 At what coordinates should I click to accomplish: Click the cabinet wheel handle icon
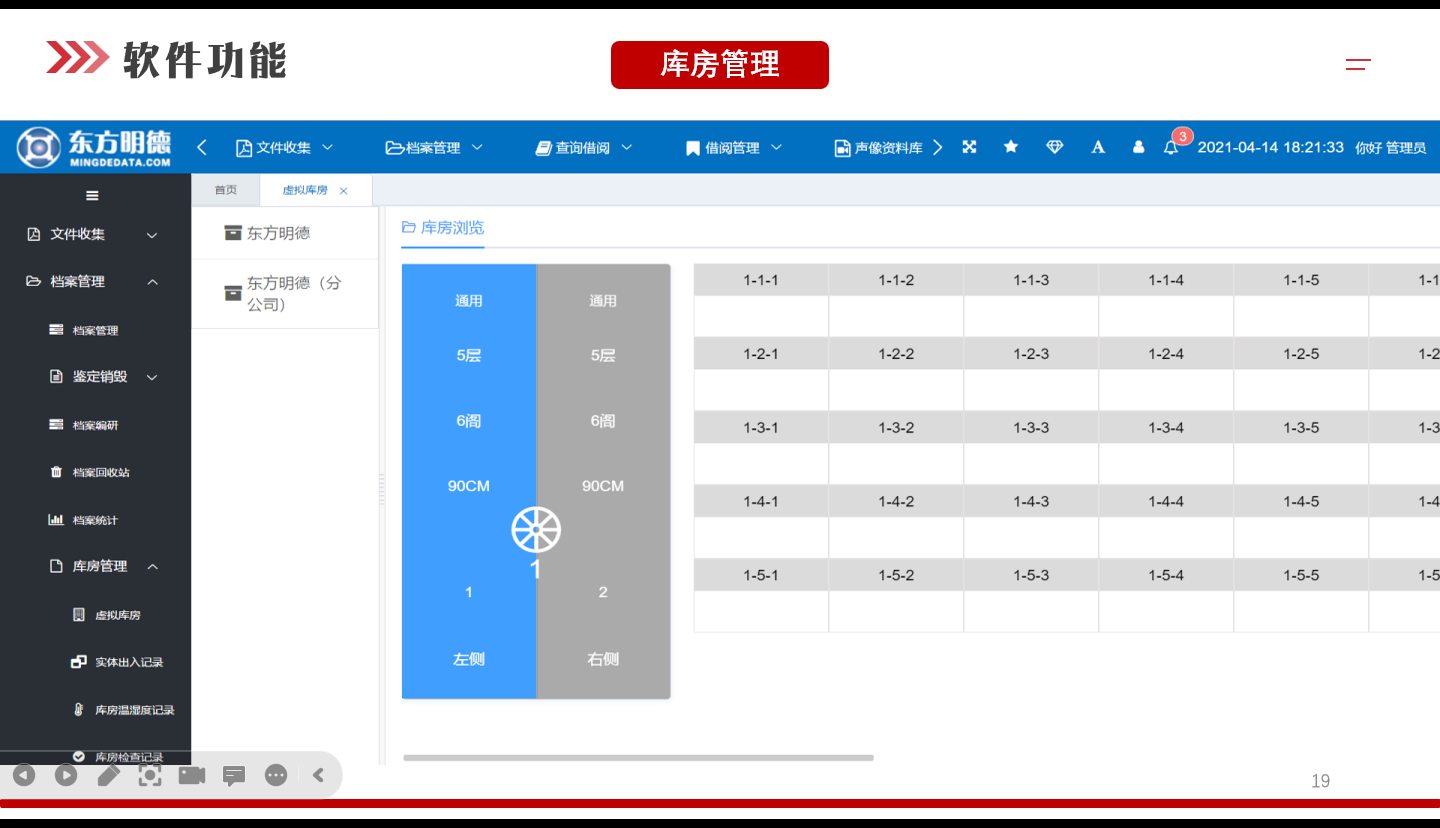coord(536,530)
